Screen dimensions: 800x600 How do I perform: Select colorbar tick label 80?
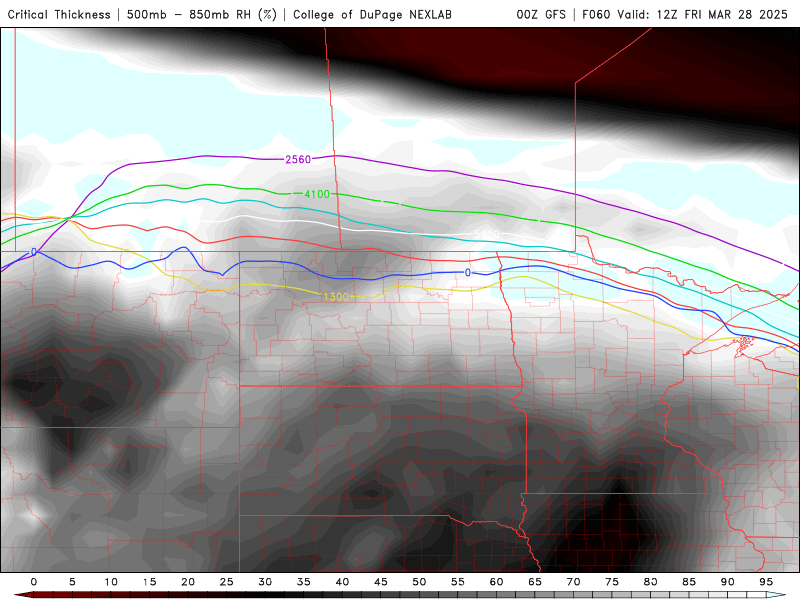pos(651,582)
